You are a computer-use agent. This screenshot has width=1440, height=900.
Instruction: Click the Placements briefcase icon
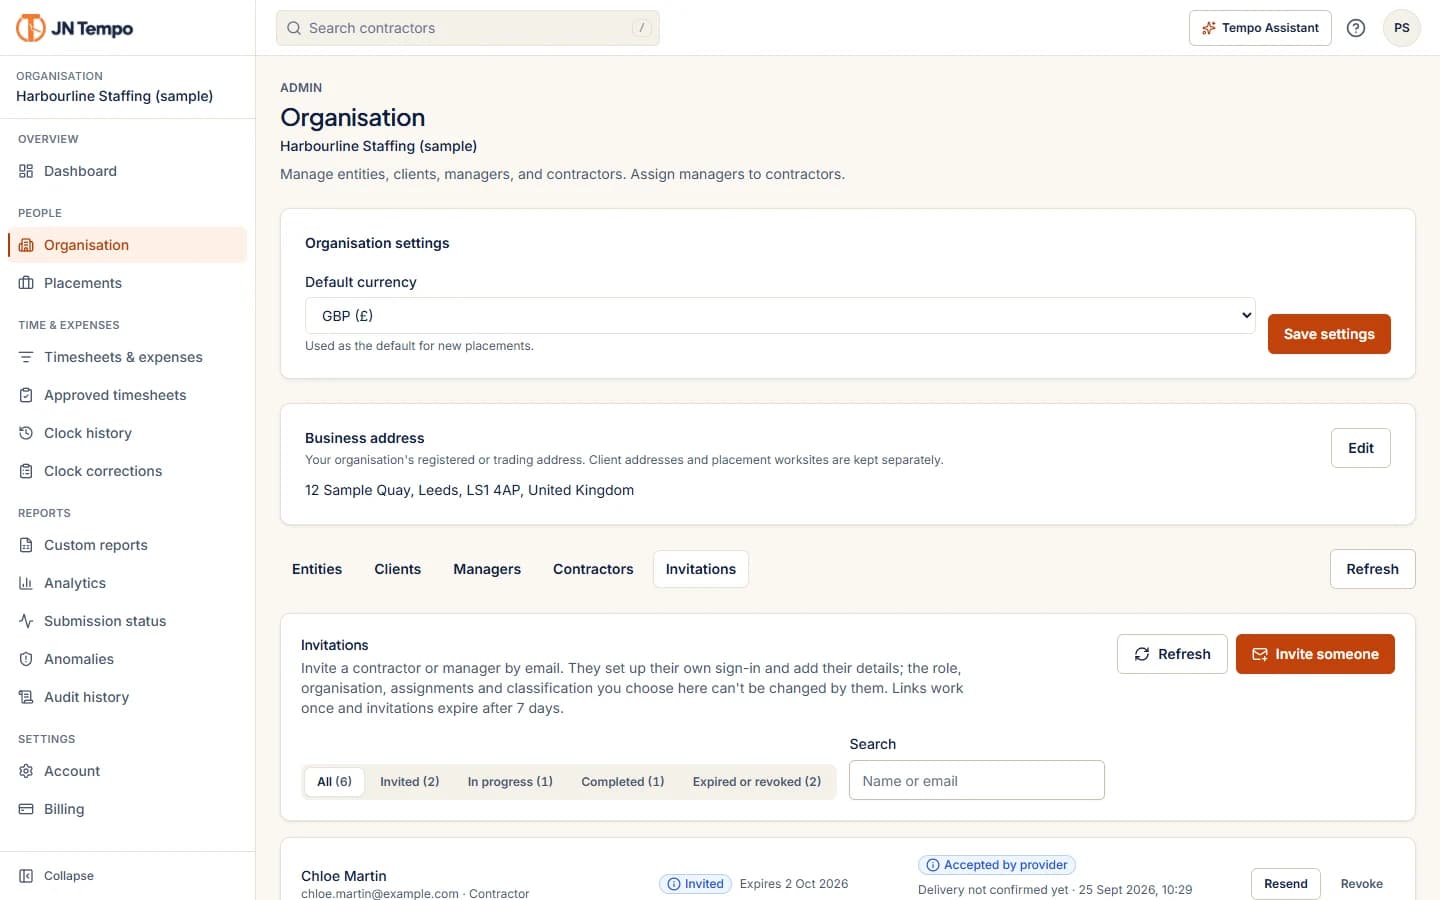26,283
